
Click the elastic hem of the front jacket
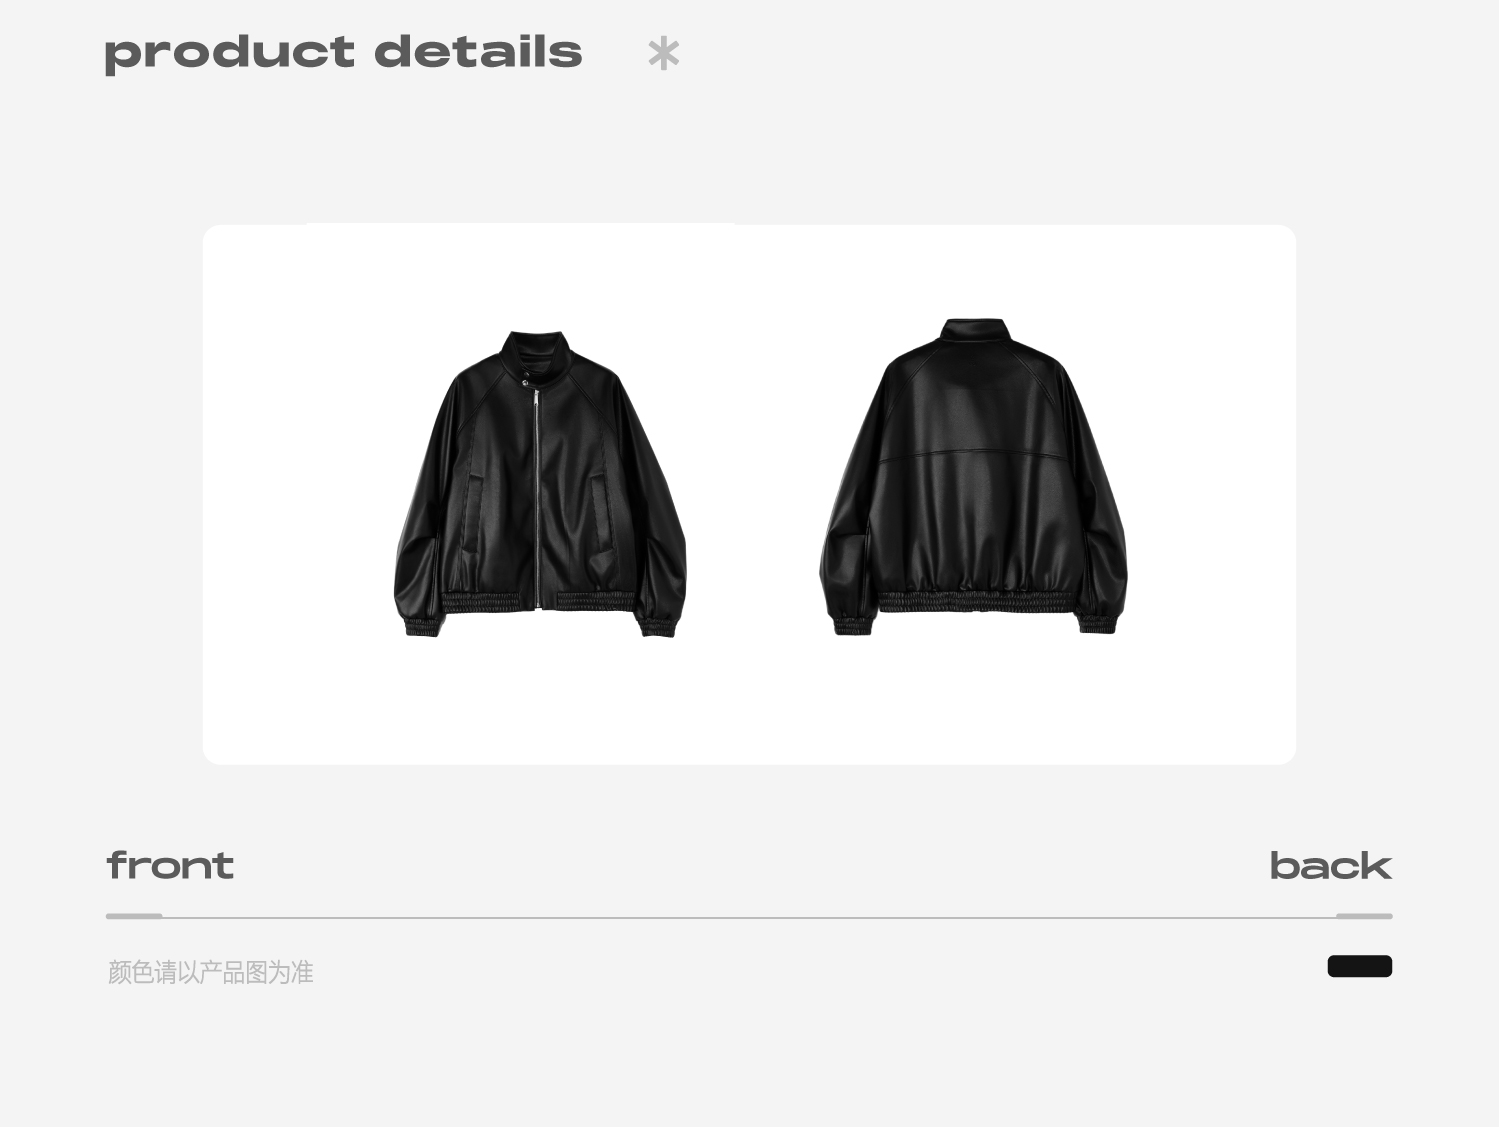tap(538, 600)
